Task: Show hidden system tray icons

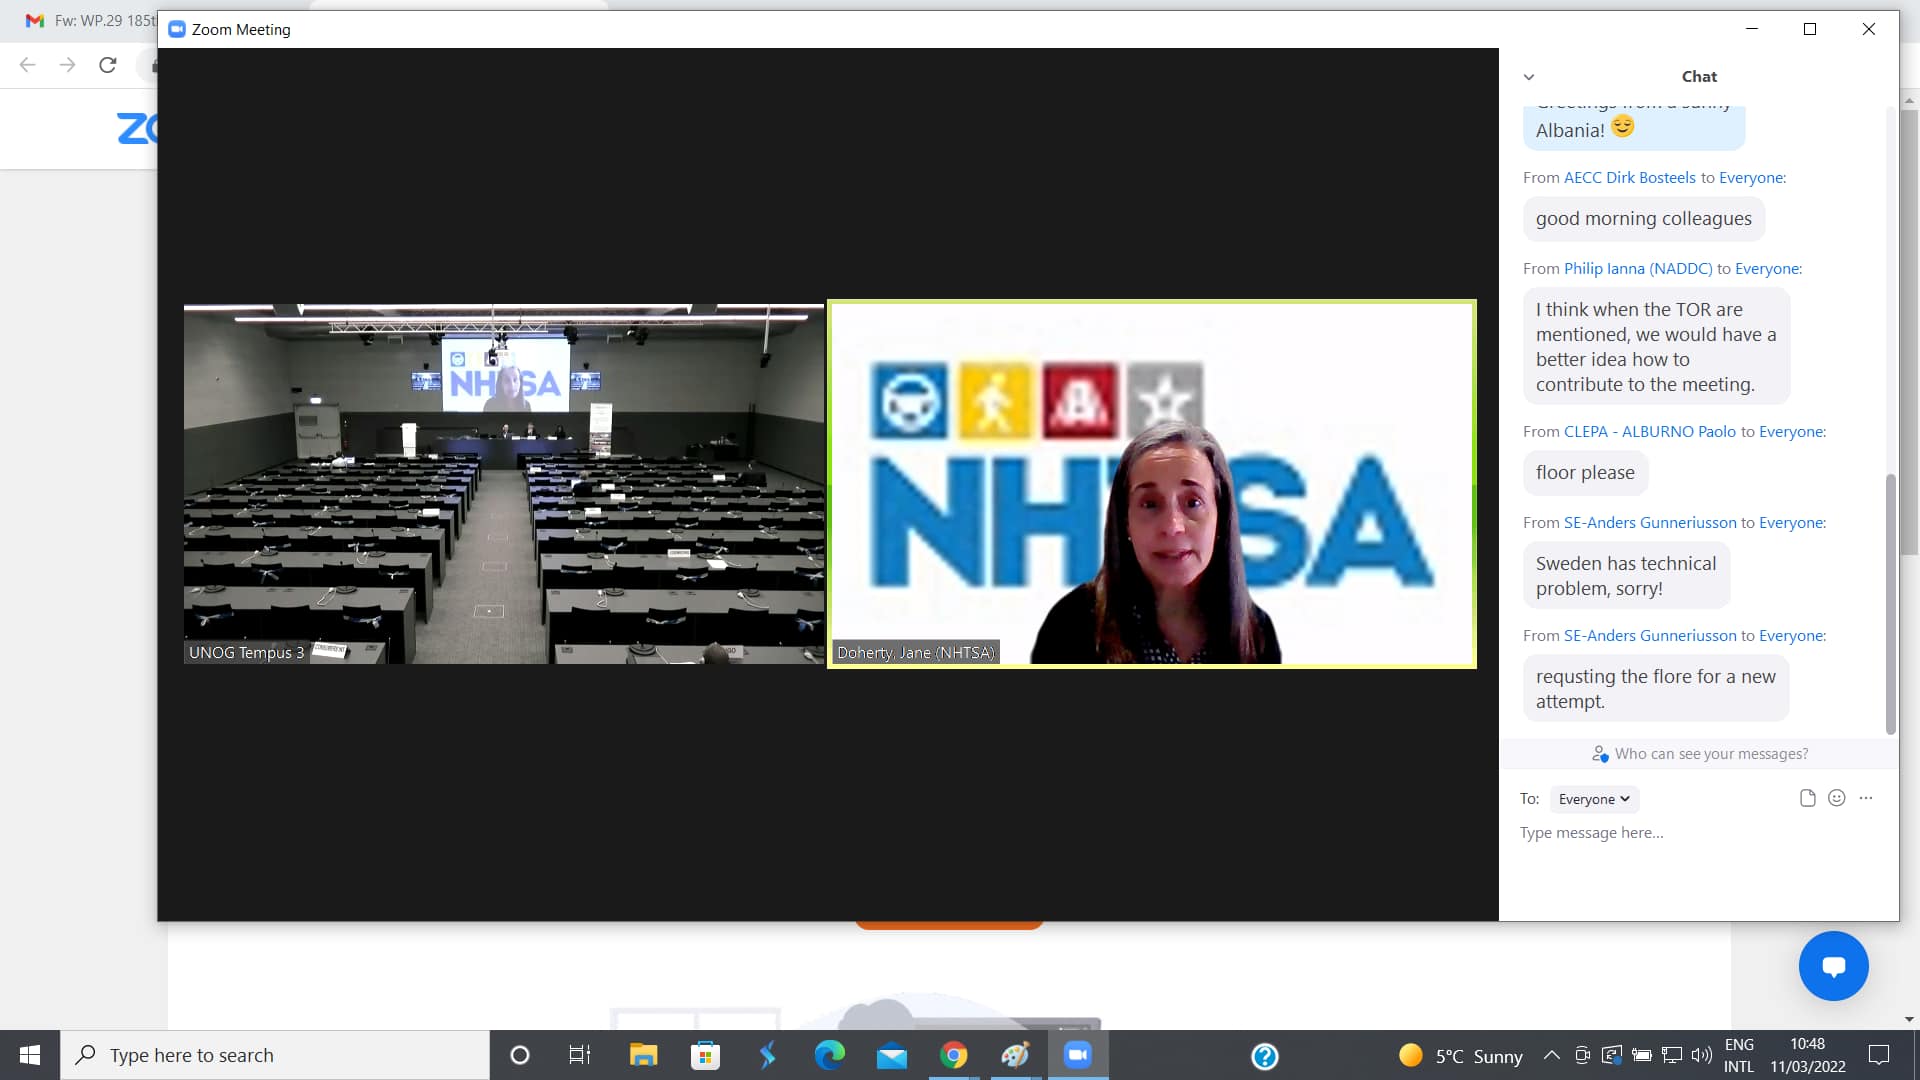Action: coord(1551,1055)
